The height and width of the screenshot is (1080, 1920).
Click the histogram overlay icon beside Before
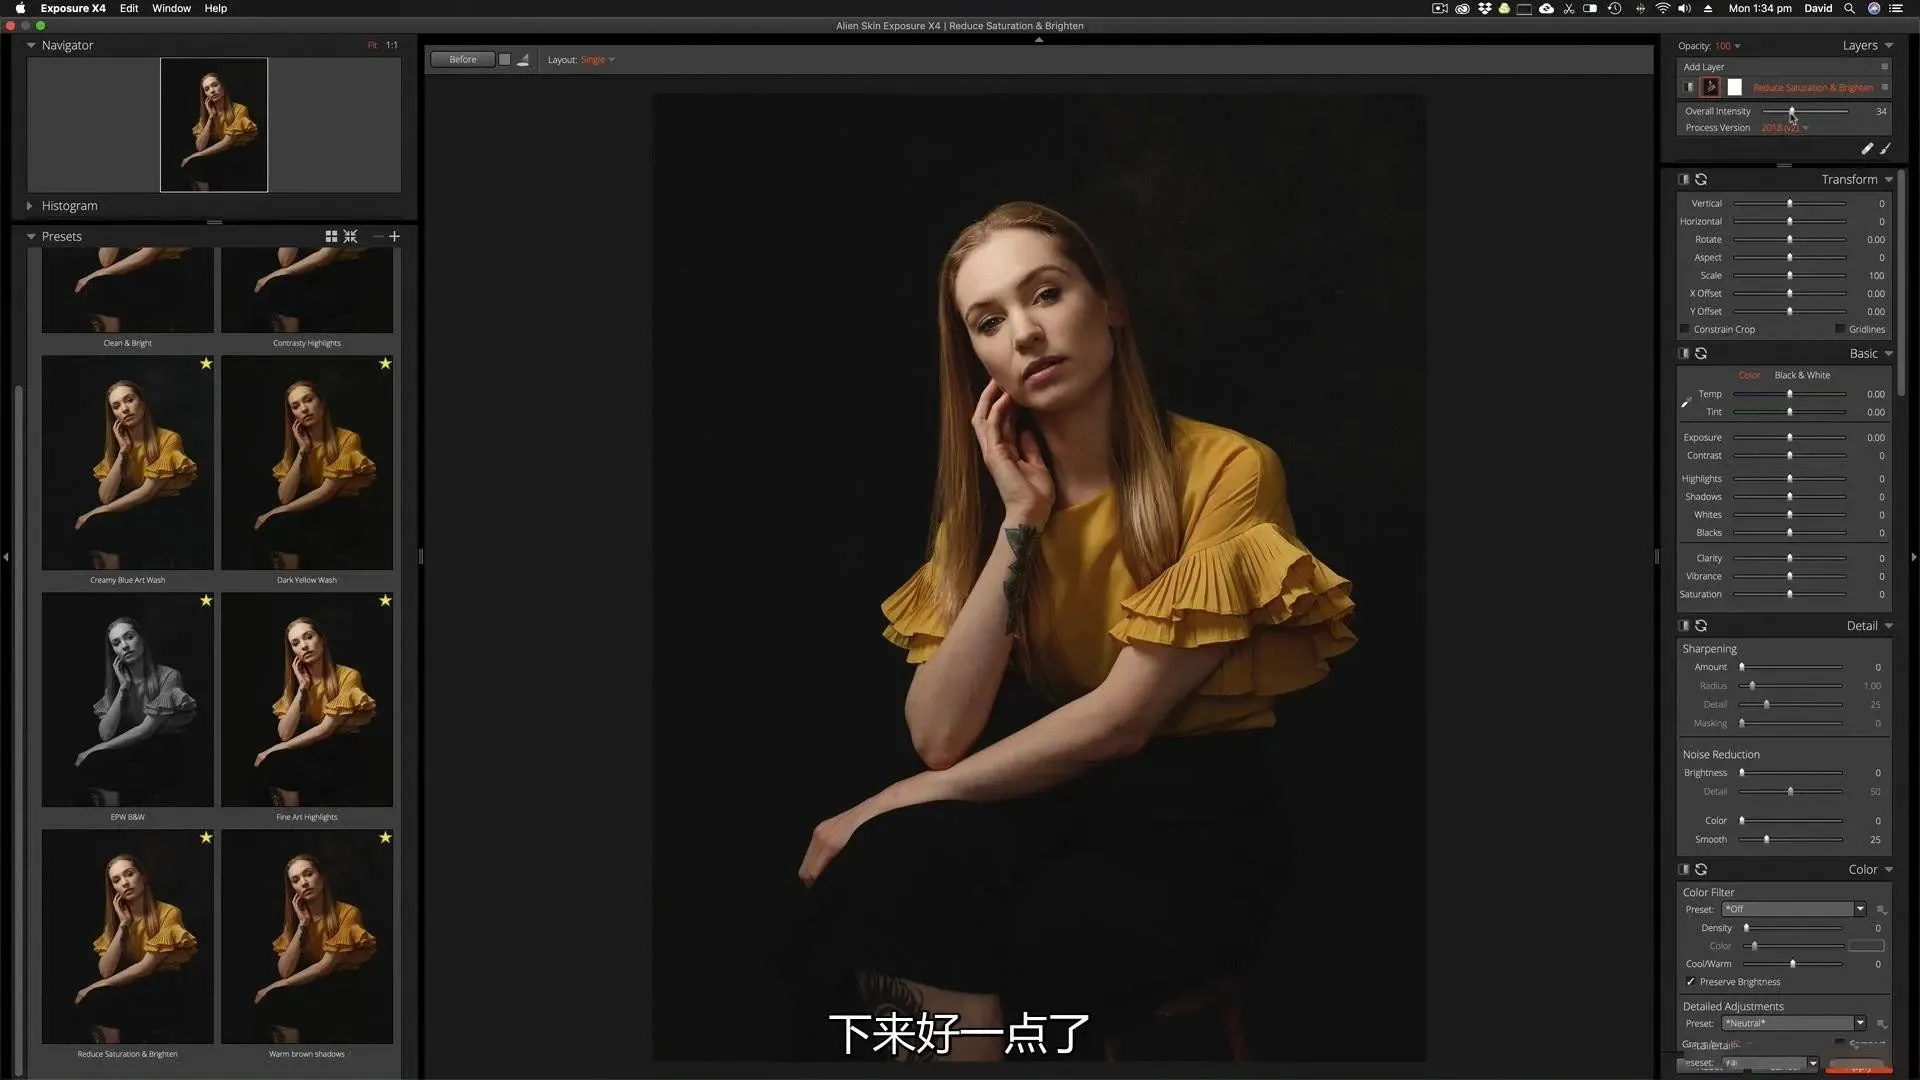click(523, 59)
